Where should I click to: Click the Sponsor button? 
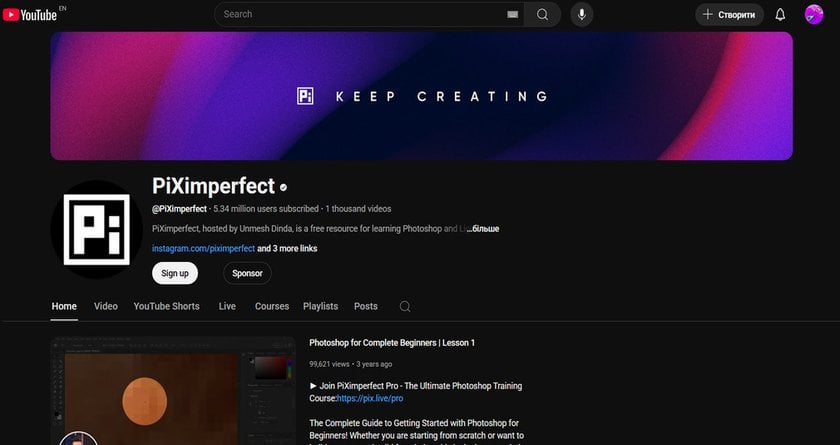point(247,273)
